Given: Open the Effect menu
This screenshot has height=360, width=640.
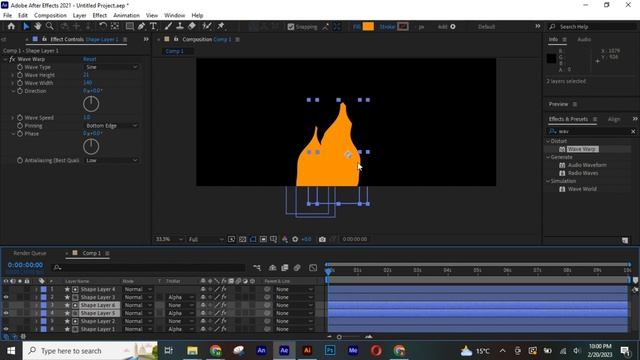Looking at the screenshot, I should point(100,16).
